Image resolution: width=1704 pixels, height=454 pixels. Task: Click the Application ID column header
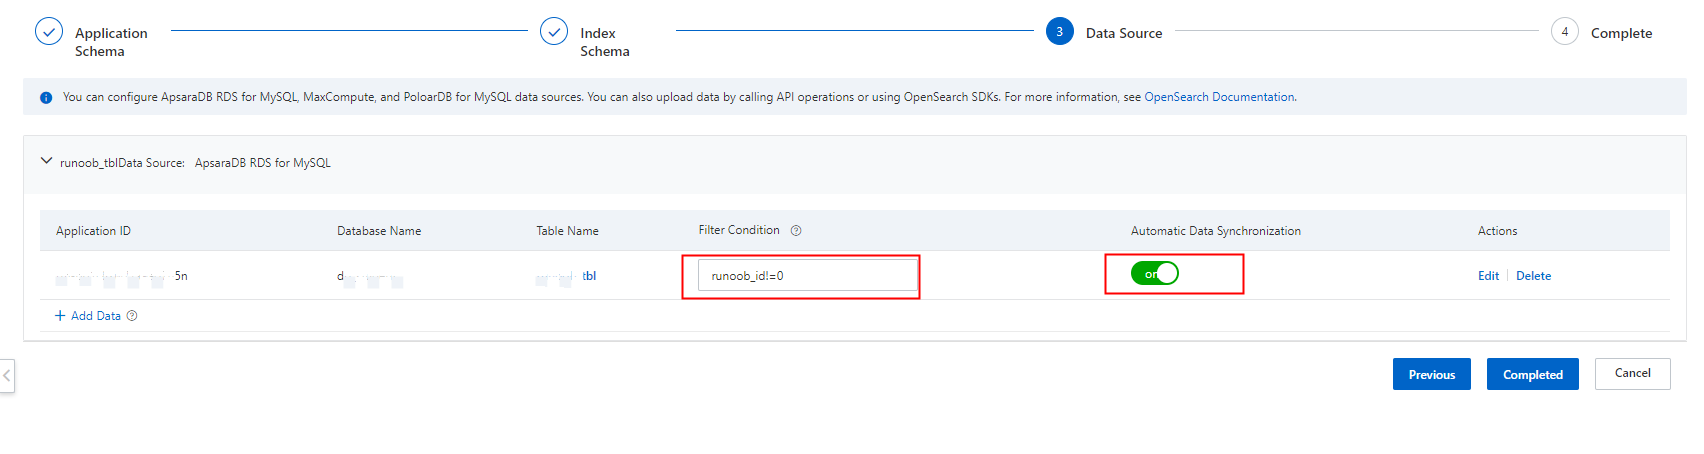(93, 231)
